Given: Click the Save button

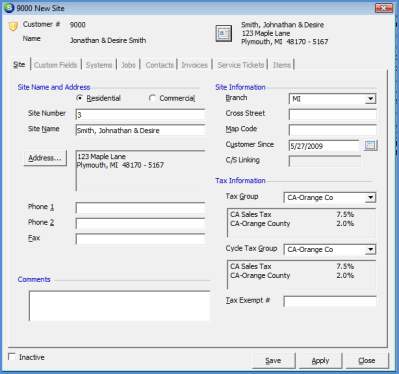Looking at the screenshot, I should click(273, 361).
